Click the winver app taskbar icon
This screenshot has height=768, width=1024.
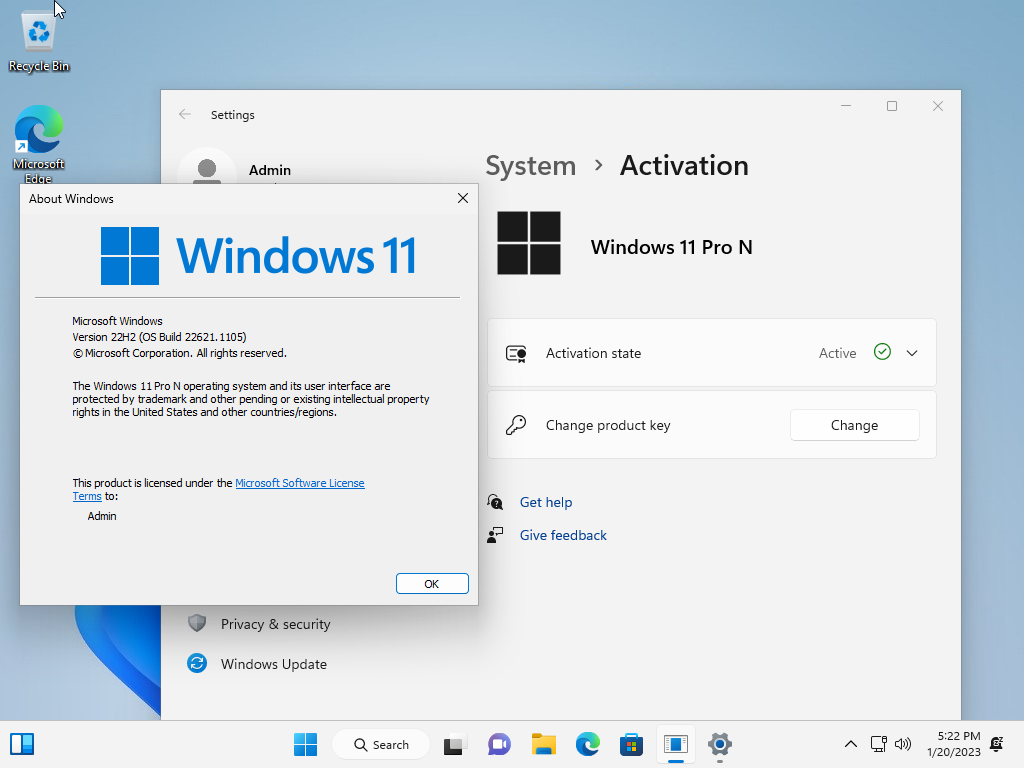676,744
